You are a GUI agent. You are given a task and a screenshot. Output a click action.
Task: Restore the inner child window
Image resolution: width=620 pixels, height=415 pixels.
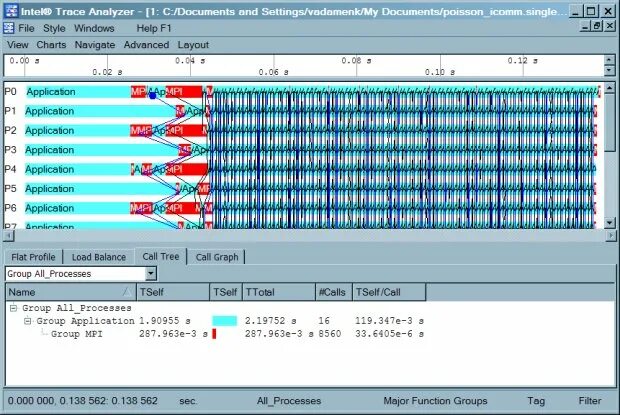597,26
